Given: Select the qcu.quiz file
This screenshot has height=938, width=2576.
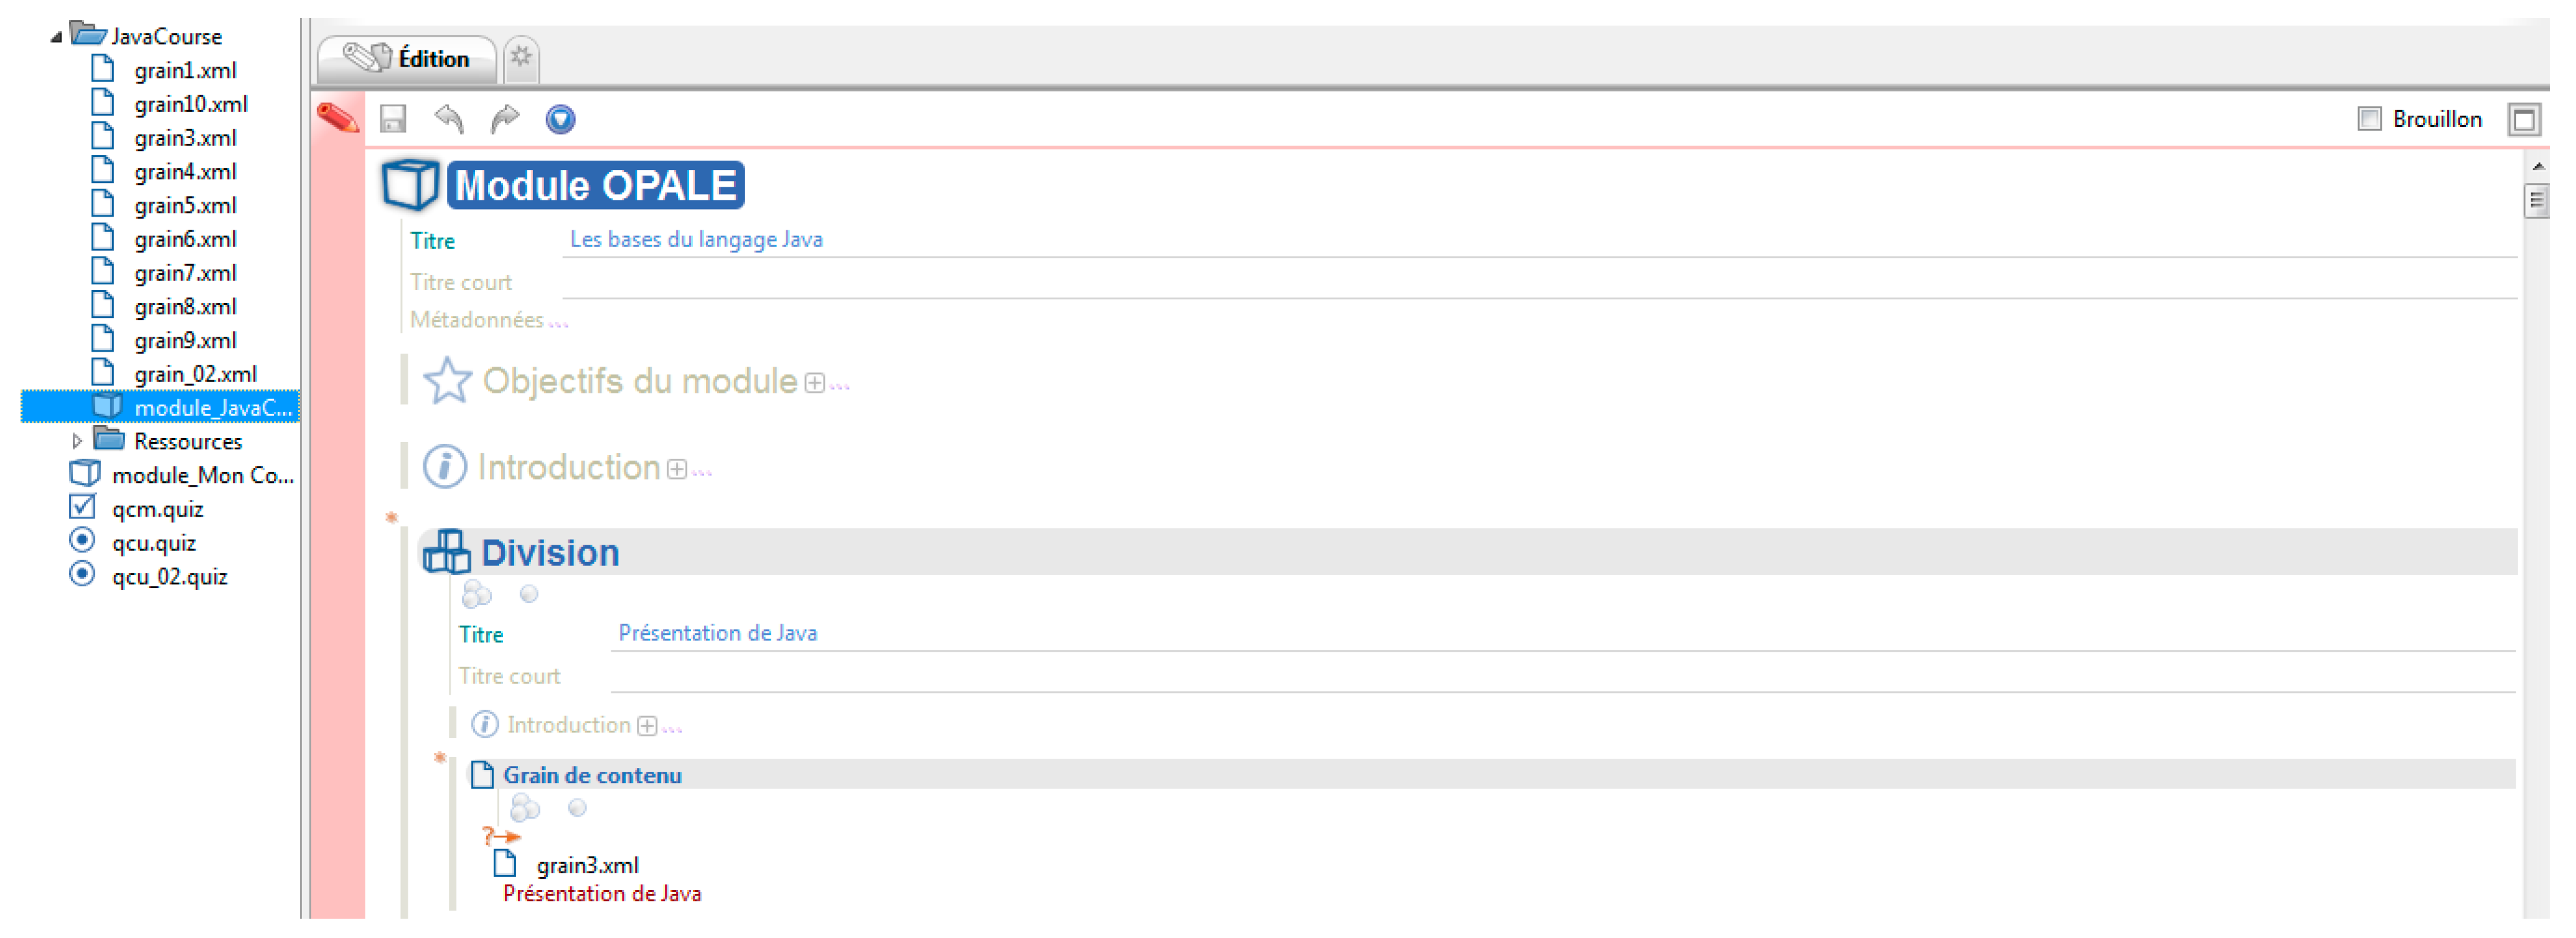Looking at the screenshot, I should point(154,543).
